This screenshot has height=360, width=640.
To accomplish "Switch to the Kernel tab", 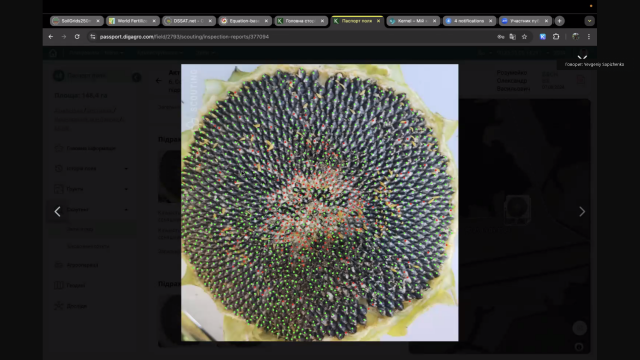I will tap(412, 21).
